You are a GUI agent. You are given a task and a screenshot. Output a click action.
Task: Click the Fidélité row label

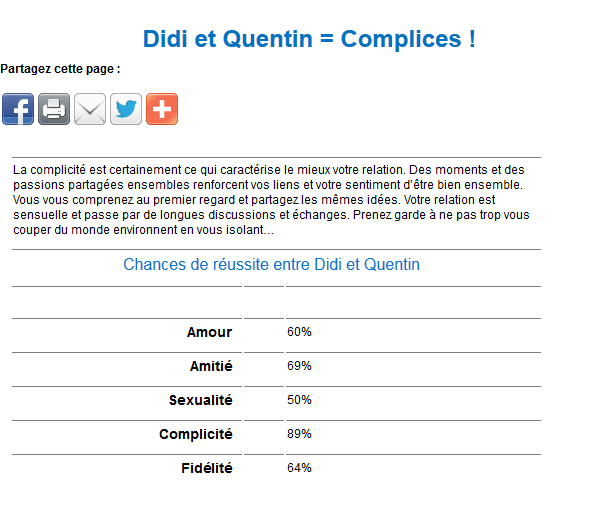(207, 468)
